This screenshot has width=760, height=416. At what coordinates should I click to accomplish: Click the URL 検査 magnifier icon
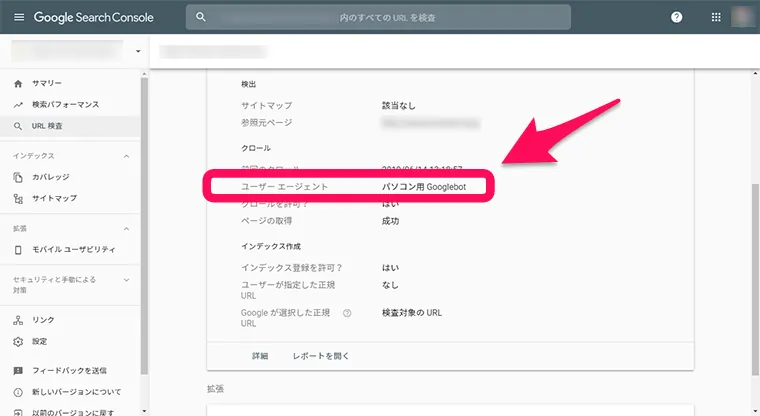[x=18, y=126]
